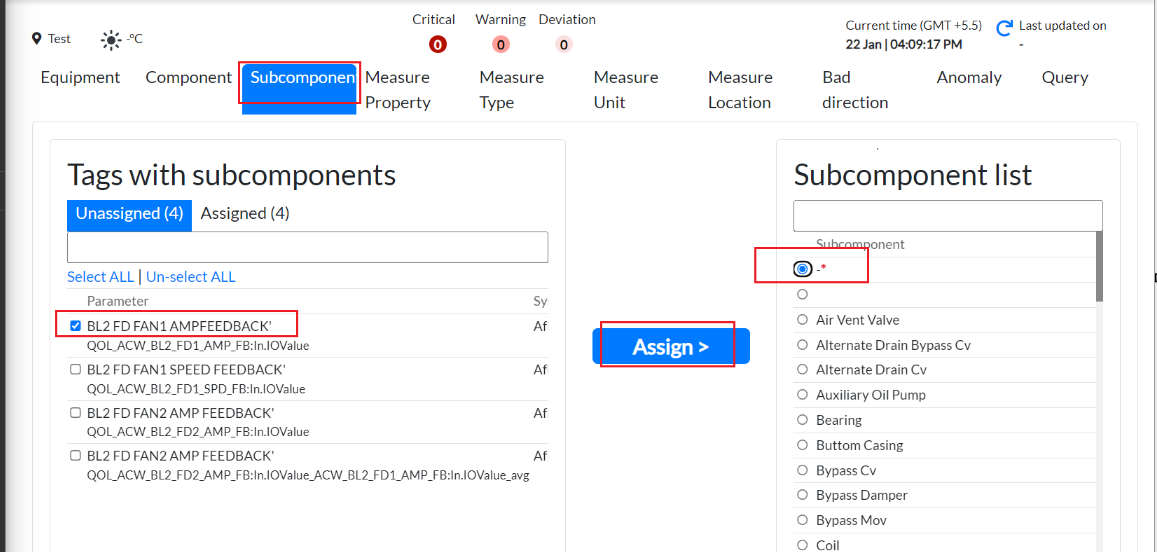The image size is (1157, 552).
Task: Click the Select ALL link
Action: click(x=100, y=277)
